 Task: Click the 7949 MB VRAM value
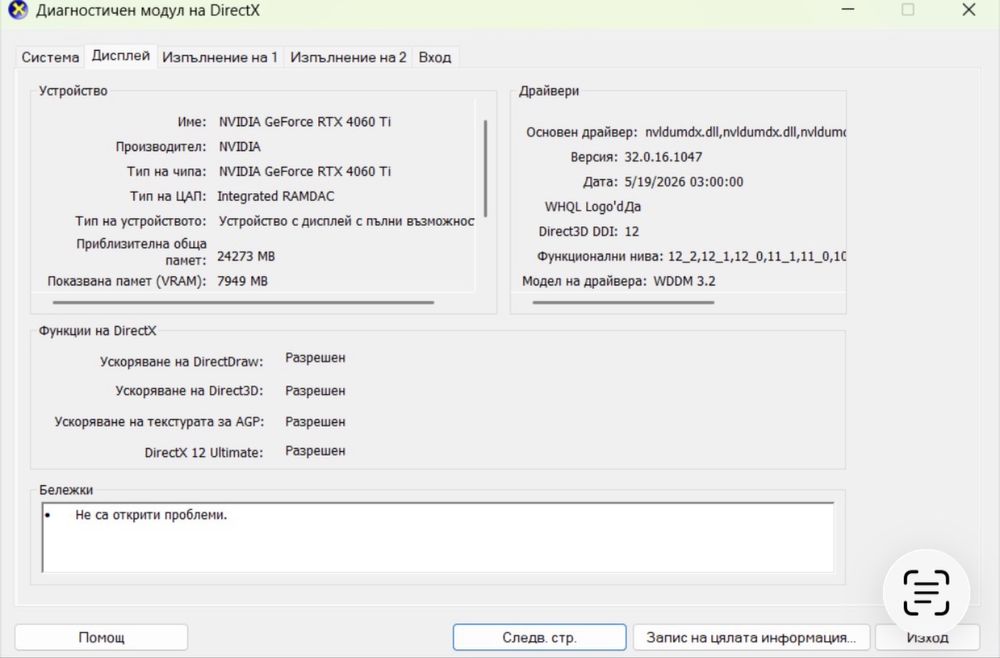pyautogui.click(x=242, y=281)
